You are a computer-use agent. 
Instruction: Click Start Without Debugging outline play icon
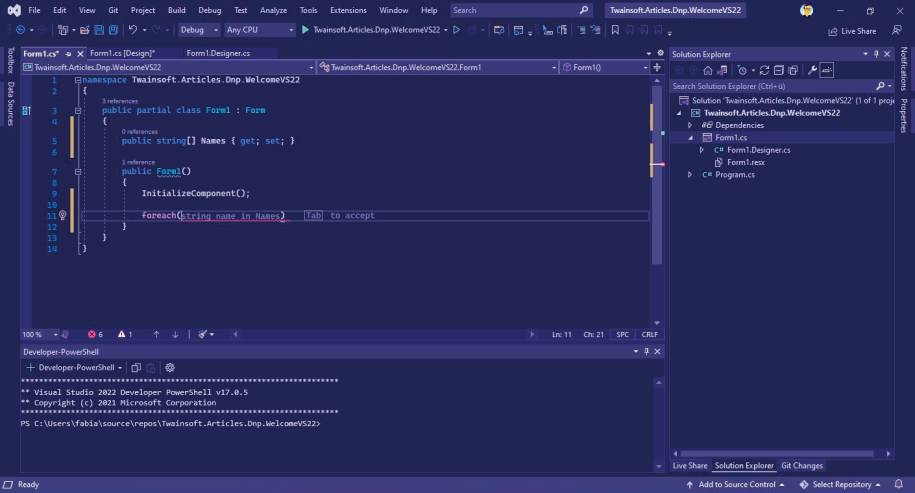[x=457, y=30]
